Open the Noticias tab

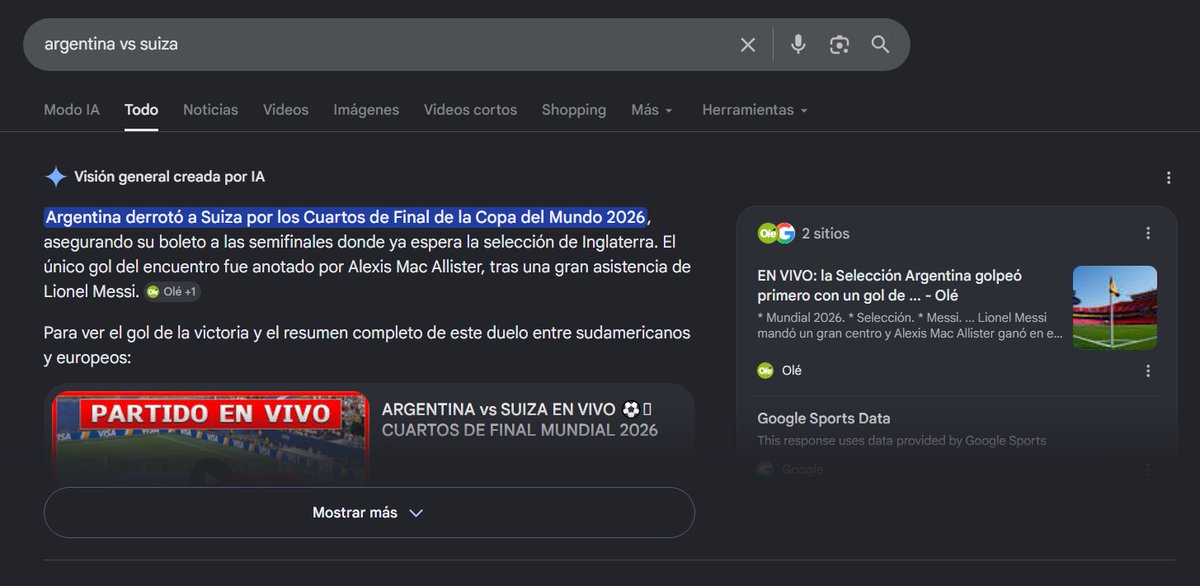(210, 110)
